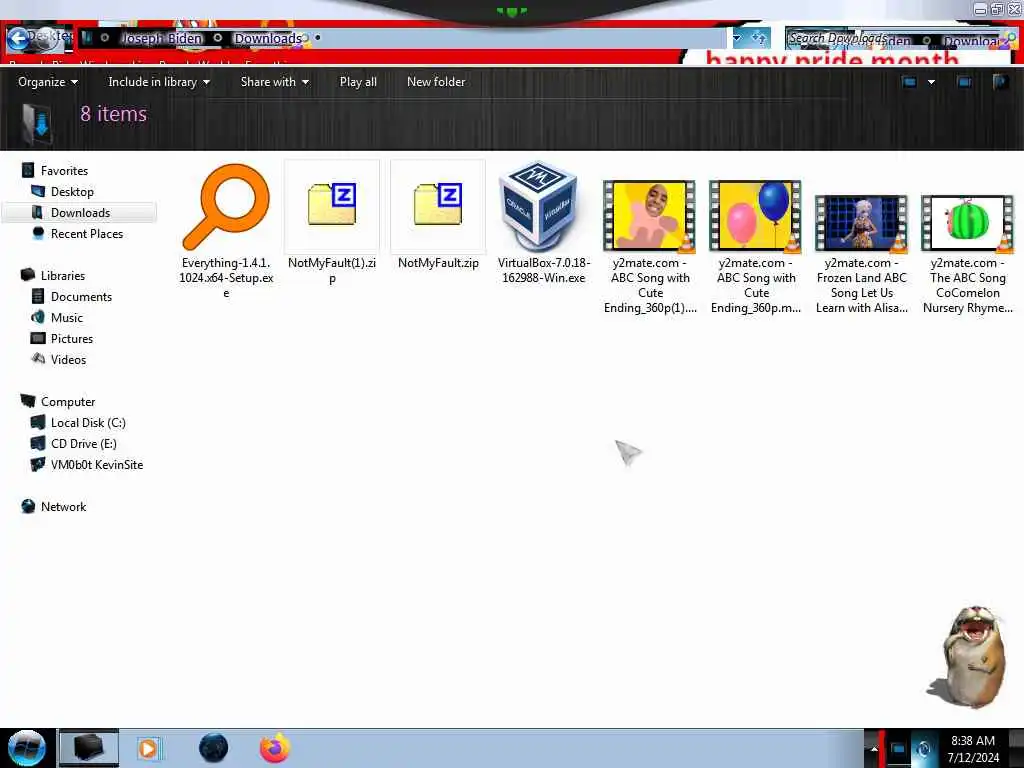This screenshot has height=768, width=1024.
Task: Click the Recent Places icon
Action: [x=38, y=233]
